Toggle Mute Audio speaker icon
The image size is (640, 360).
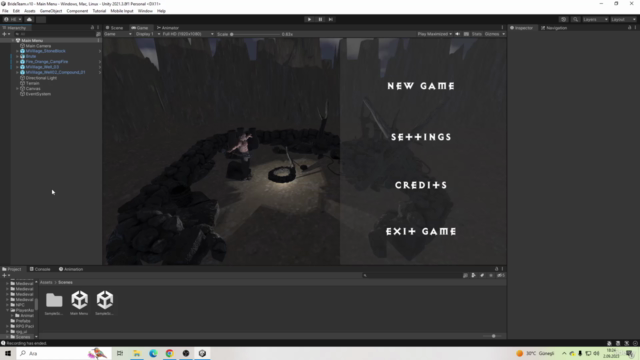point(458,34)
